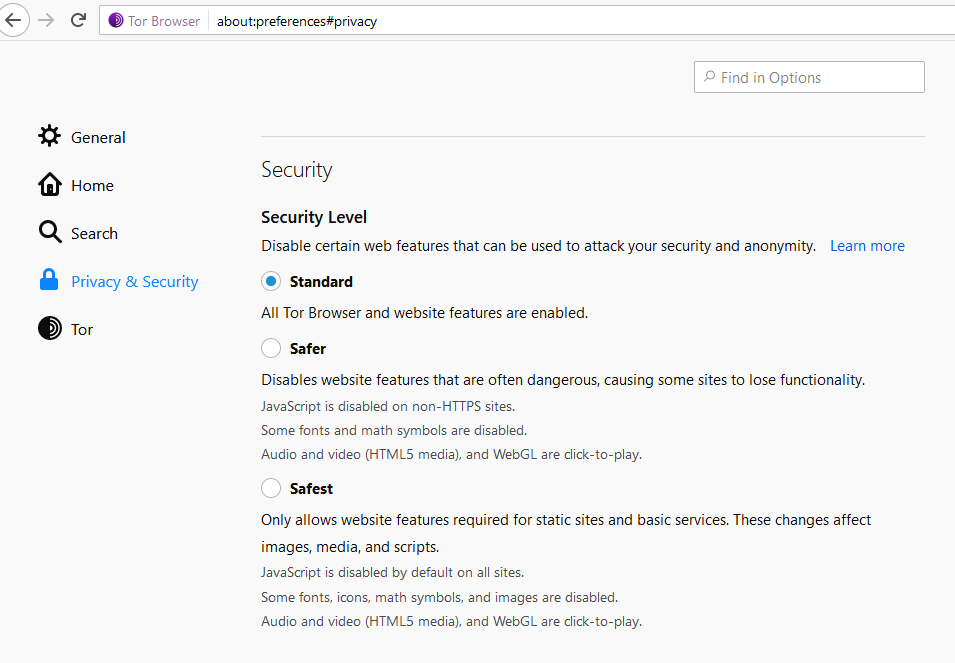Click the Tor Browser onion identity icon
This screenshot has width=955, height=663.
coord(116,21)
